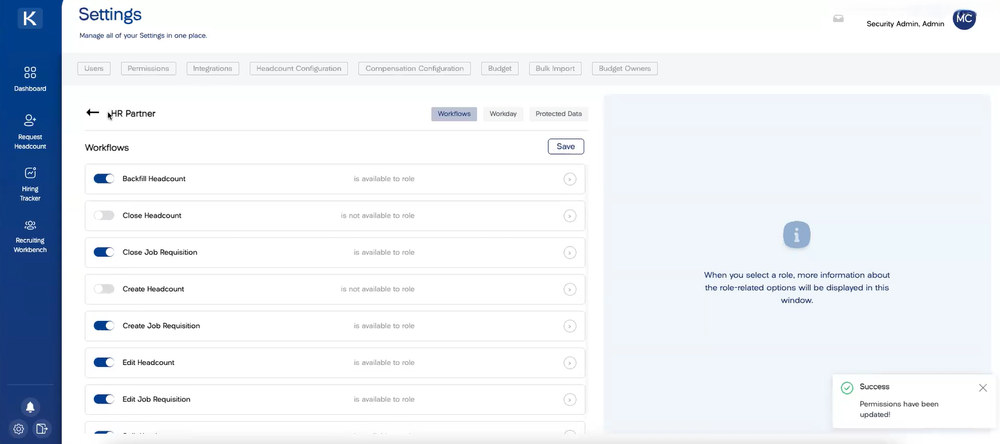Disable the Backfill Headcount toggle
The image size is (1000, 444).
click(x=104, y=179)
